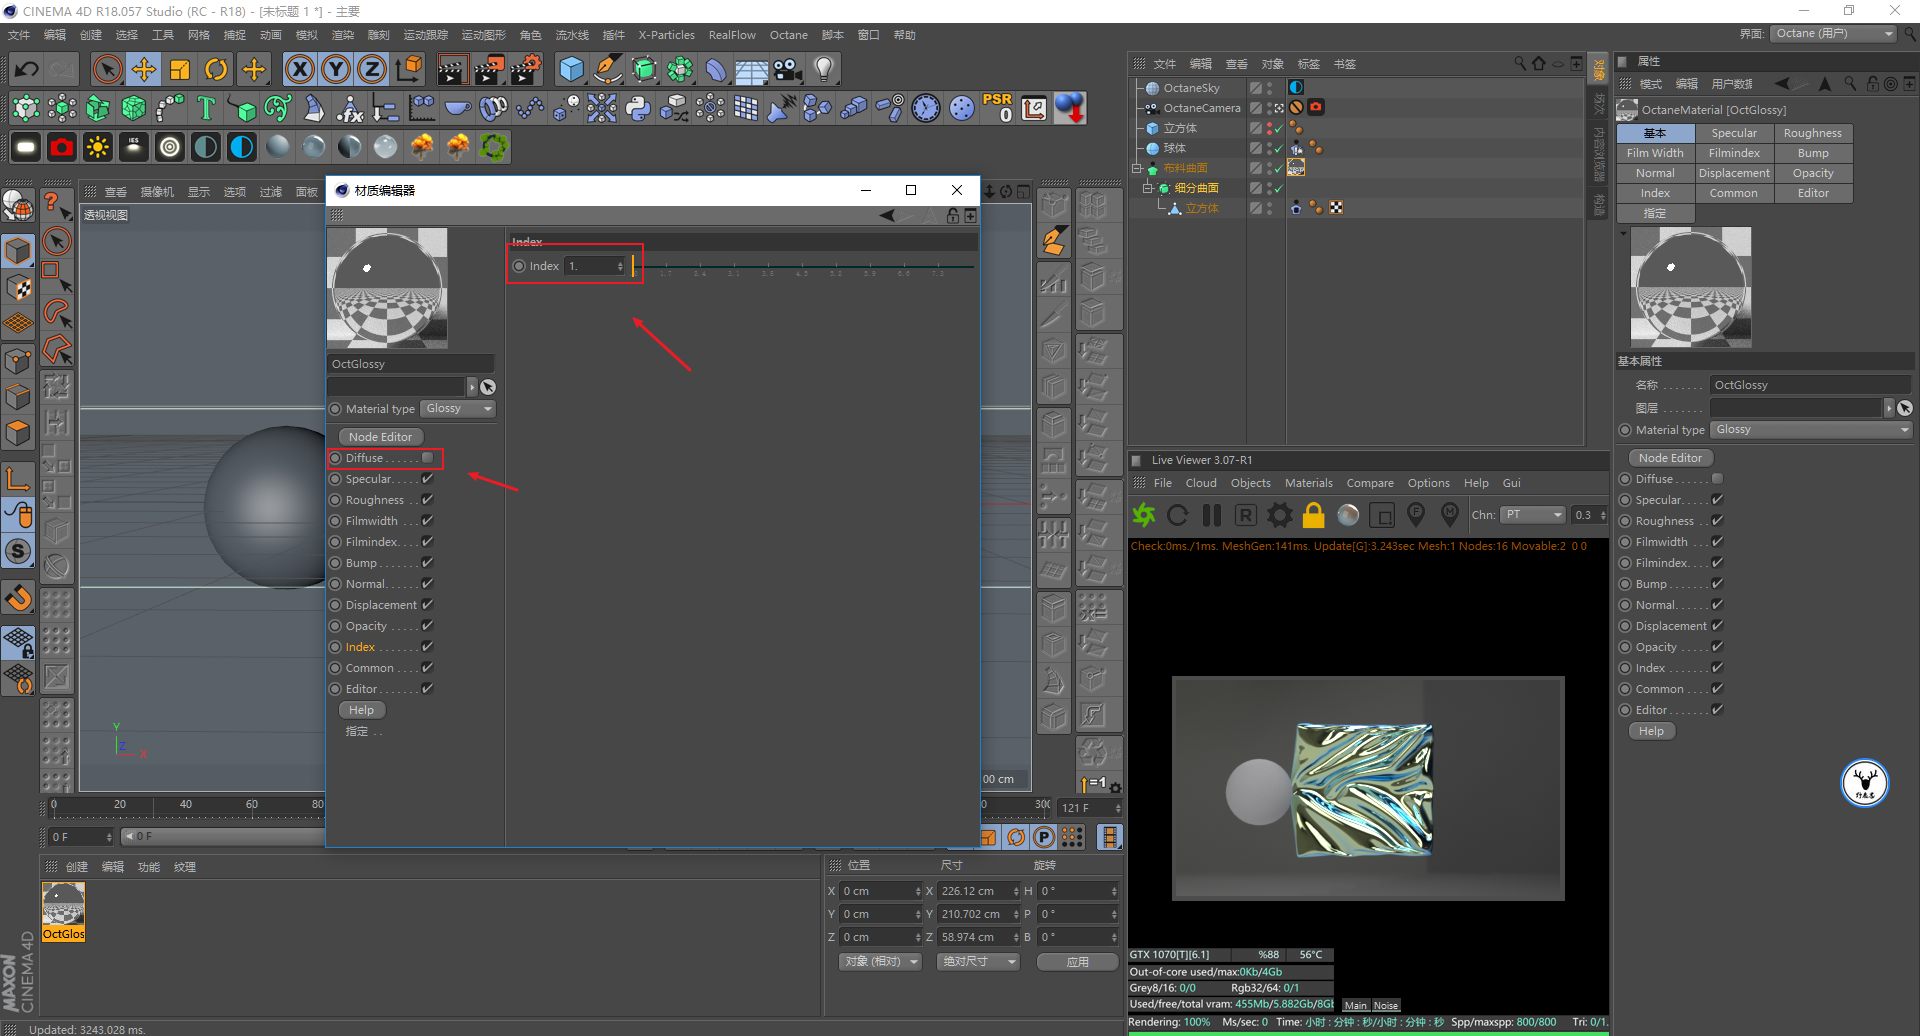Click the Camera object icon

788,69
